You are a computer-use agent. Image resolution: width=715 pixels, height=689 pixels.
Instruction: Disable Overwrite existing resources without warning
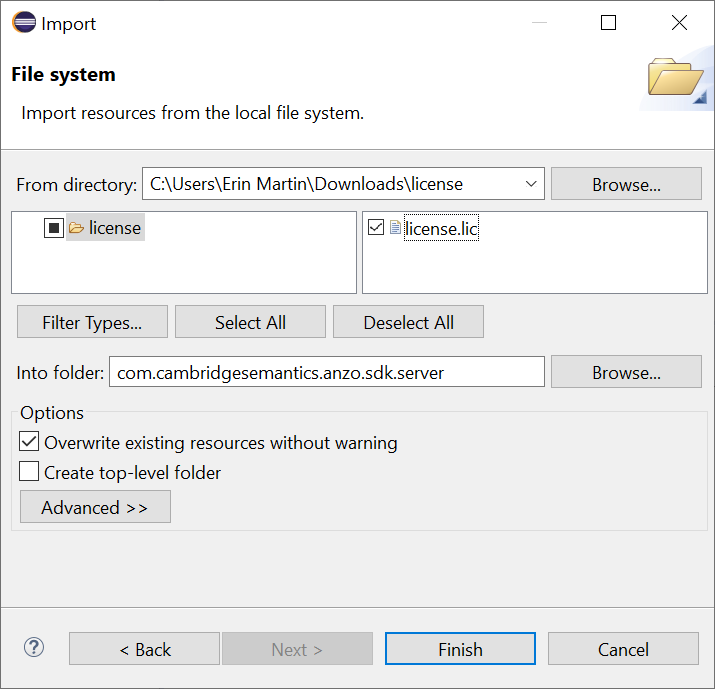click(x=29, y=442)
